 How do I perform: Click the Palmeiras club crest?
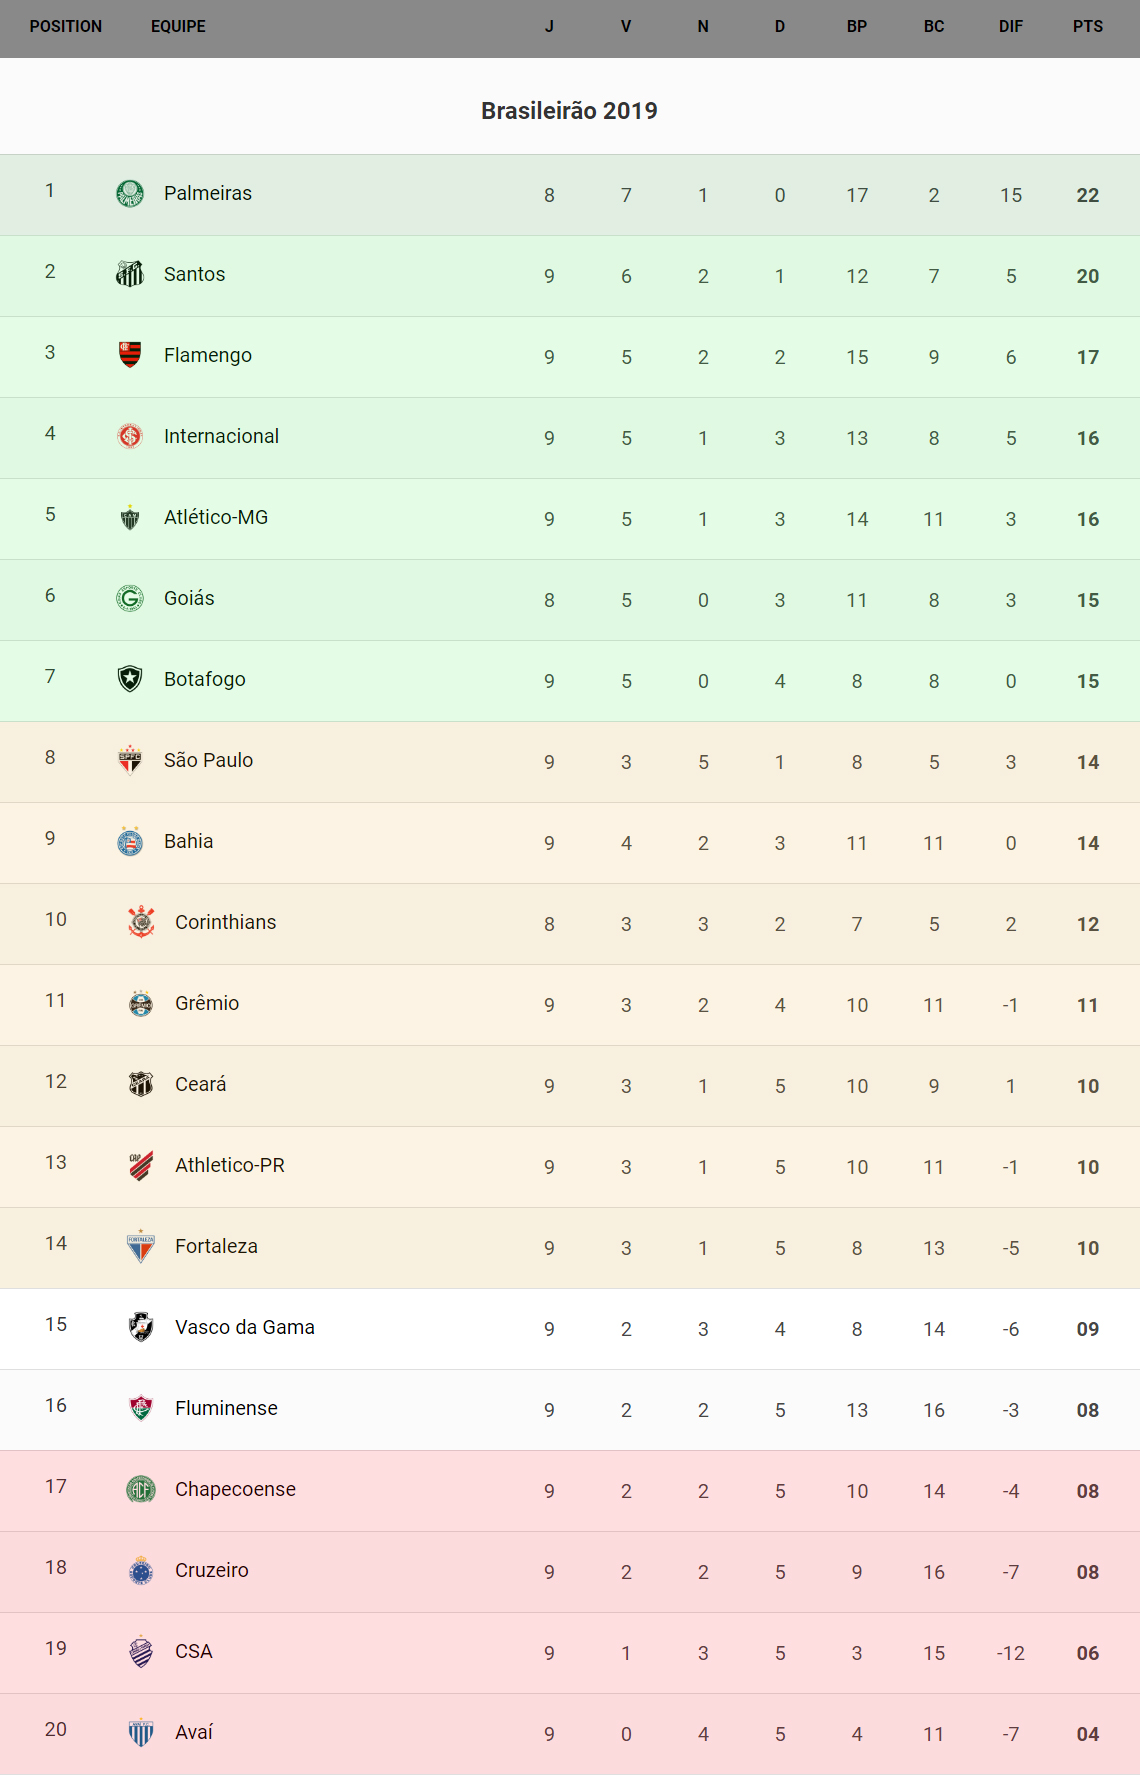tap(130, 193)
